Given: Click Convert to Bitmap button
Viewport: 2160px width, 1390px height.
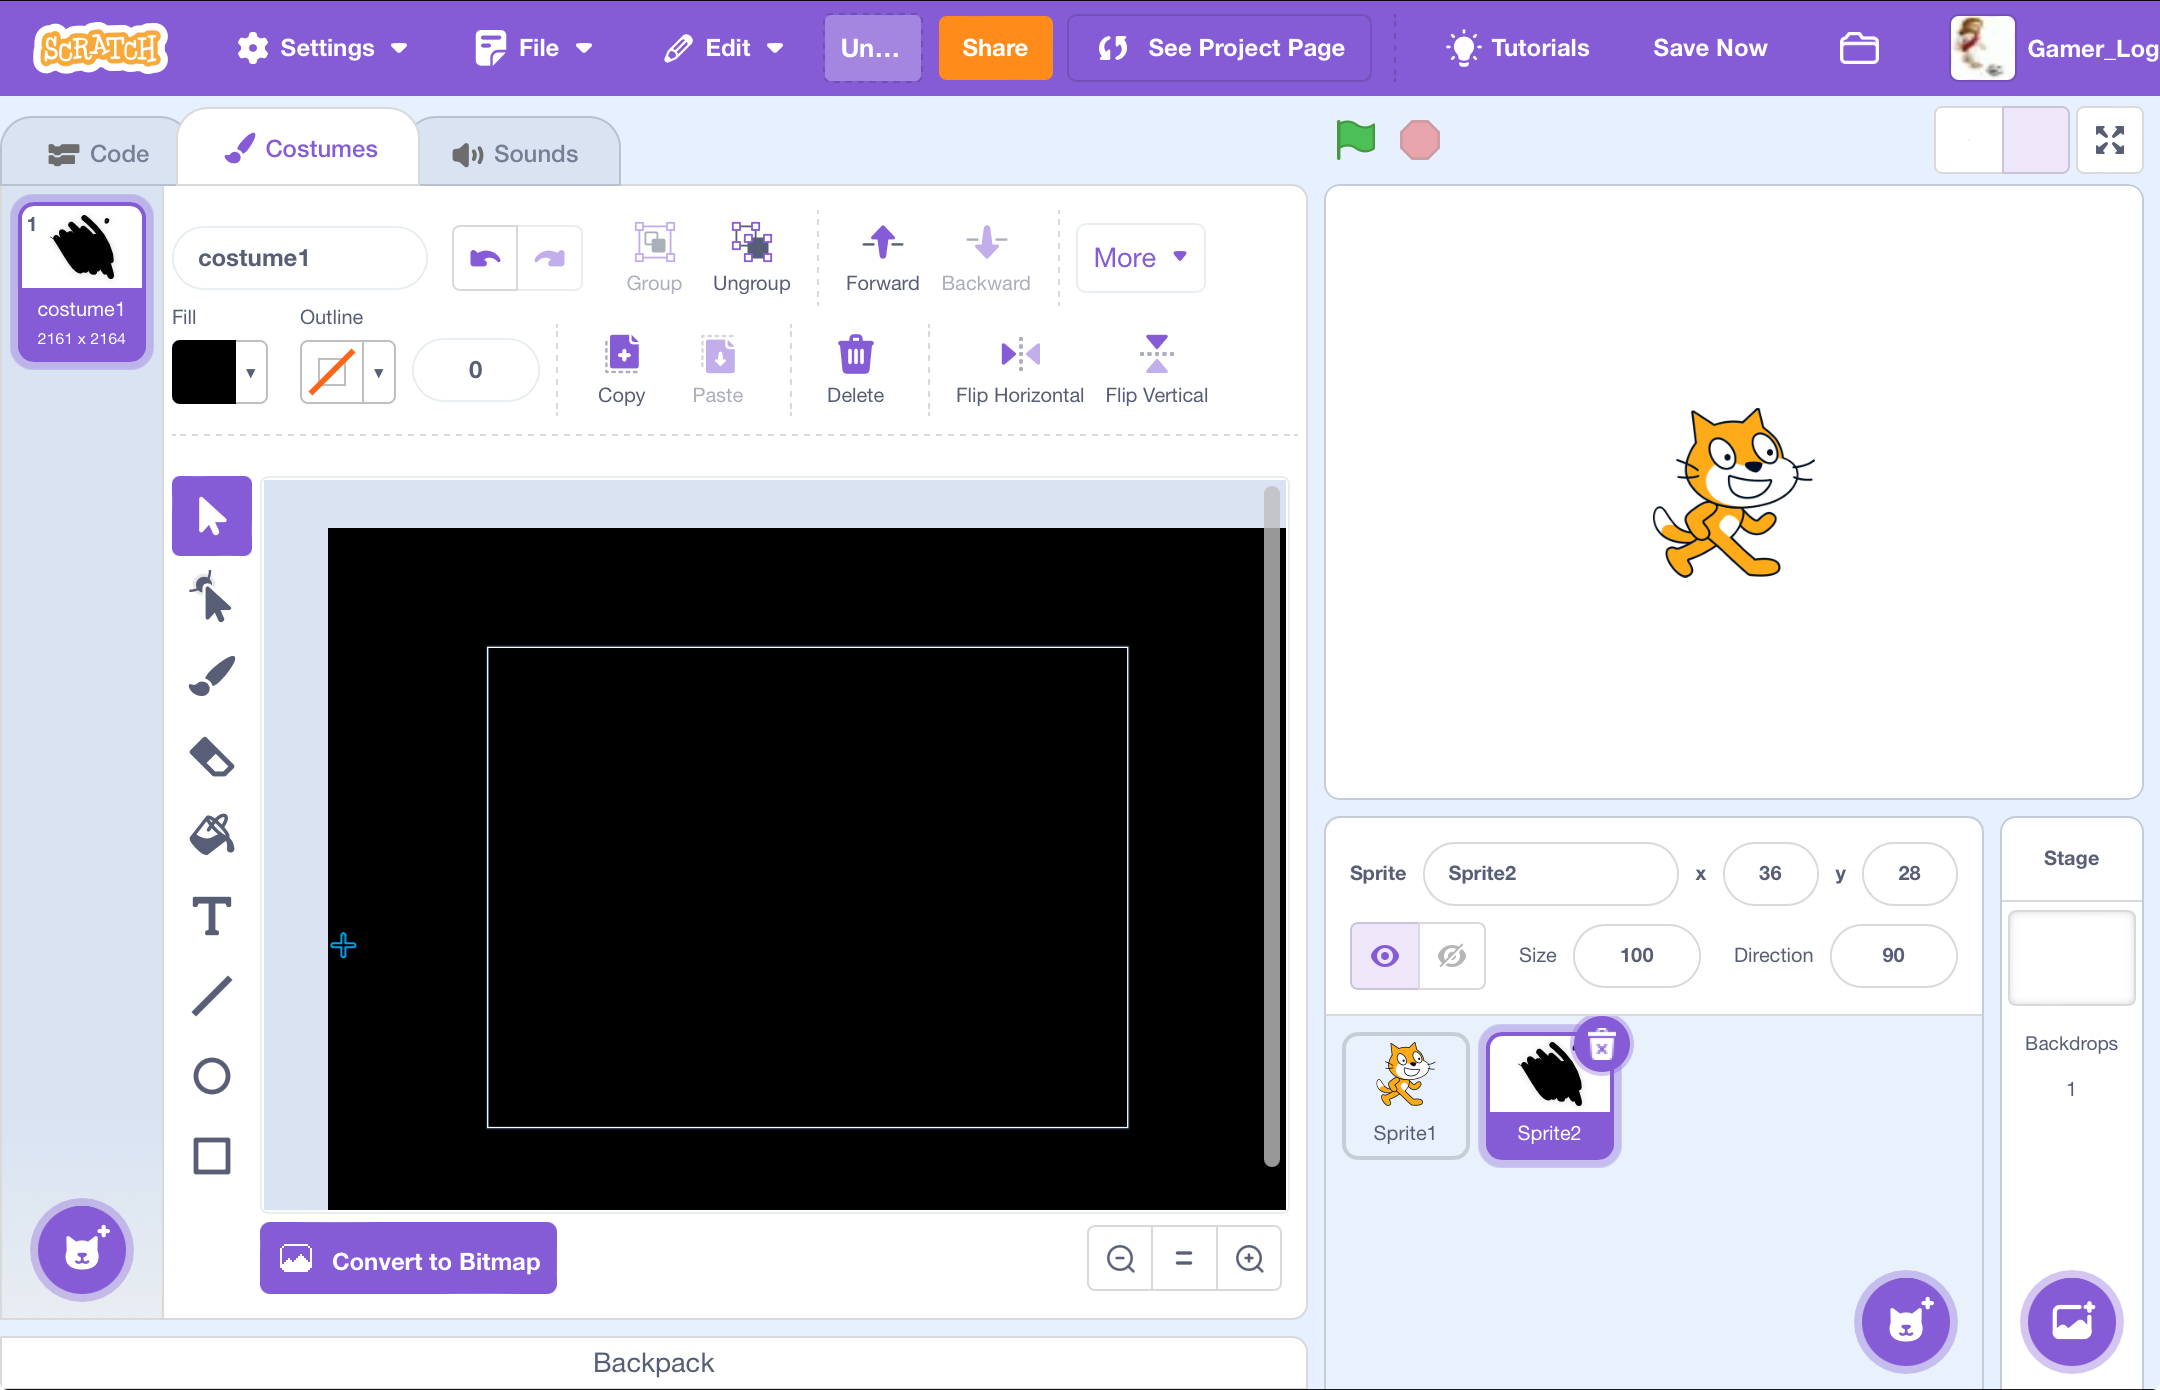Looking at the screenshot, I should point(409,1260).
